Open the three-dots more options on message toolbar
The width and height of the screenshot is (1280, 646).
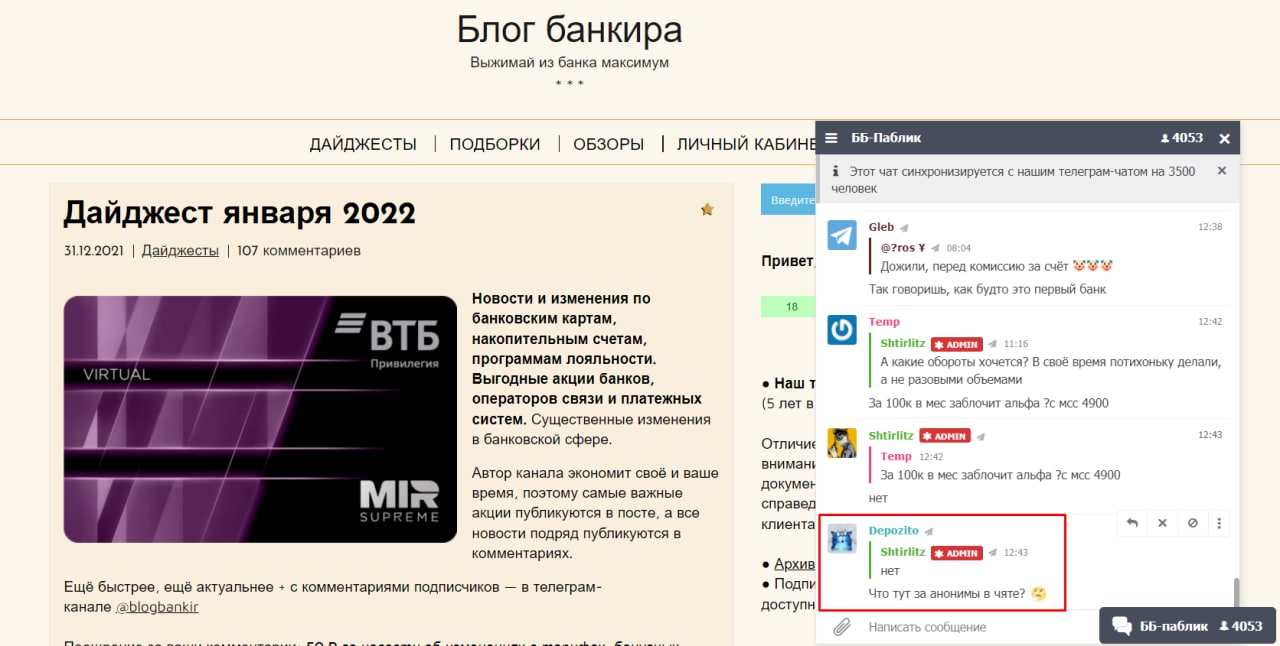[x=1220, y=522]
